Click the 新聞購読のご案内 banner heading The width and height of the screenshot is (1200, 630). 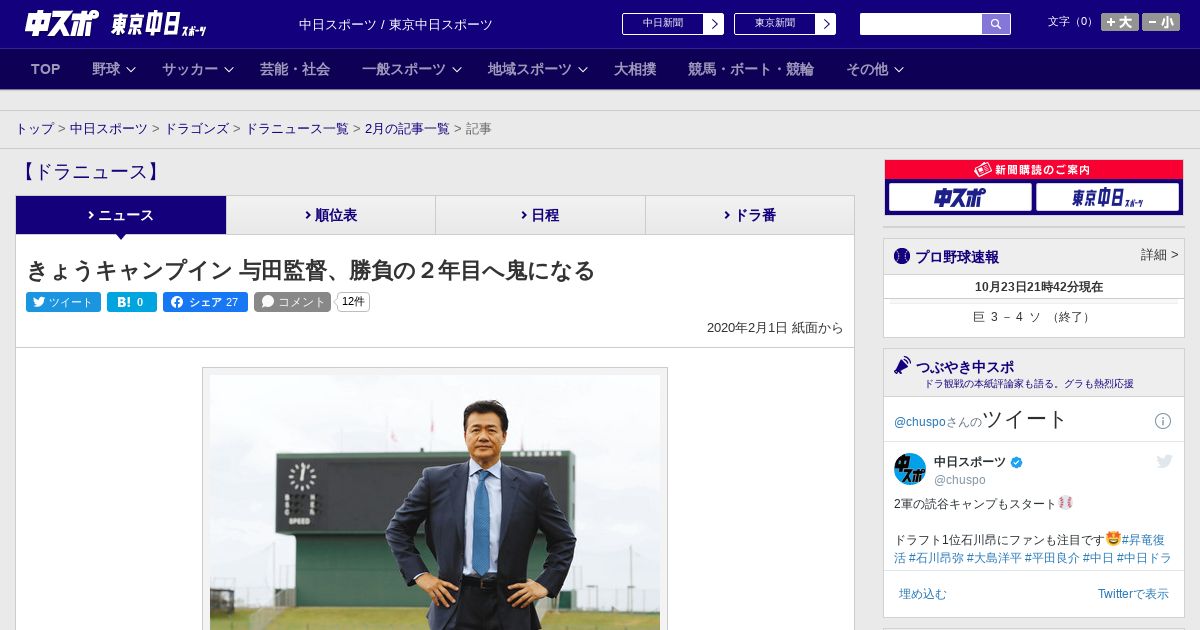click(1033, 170)
